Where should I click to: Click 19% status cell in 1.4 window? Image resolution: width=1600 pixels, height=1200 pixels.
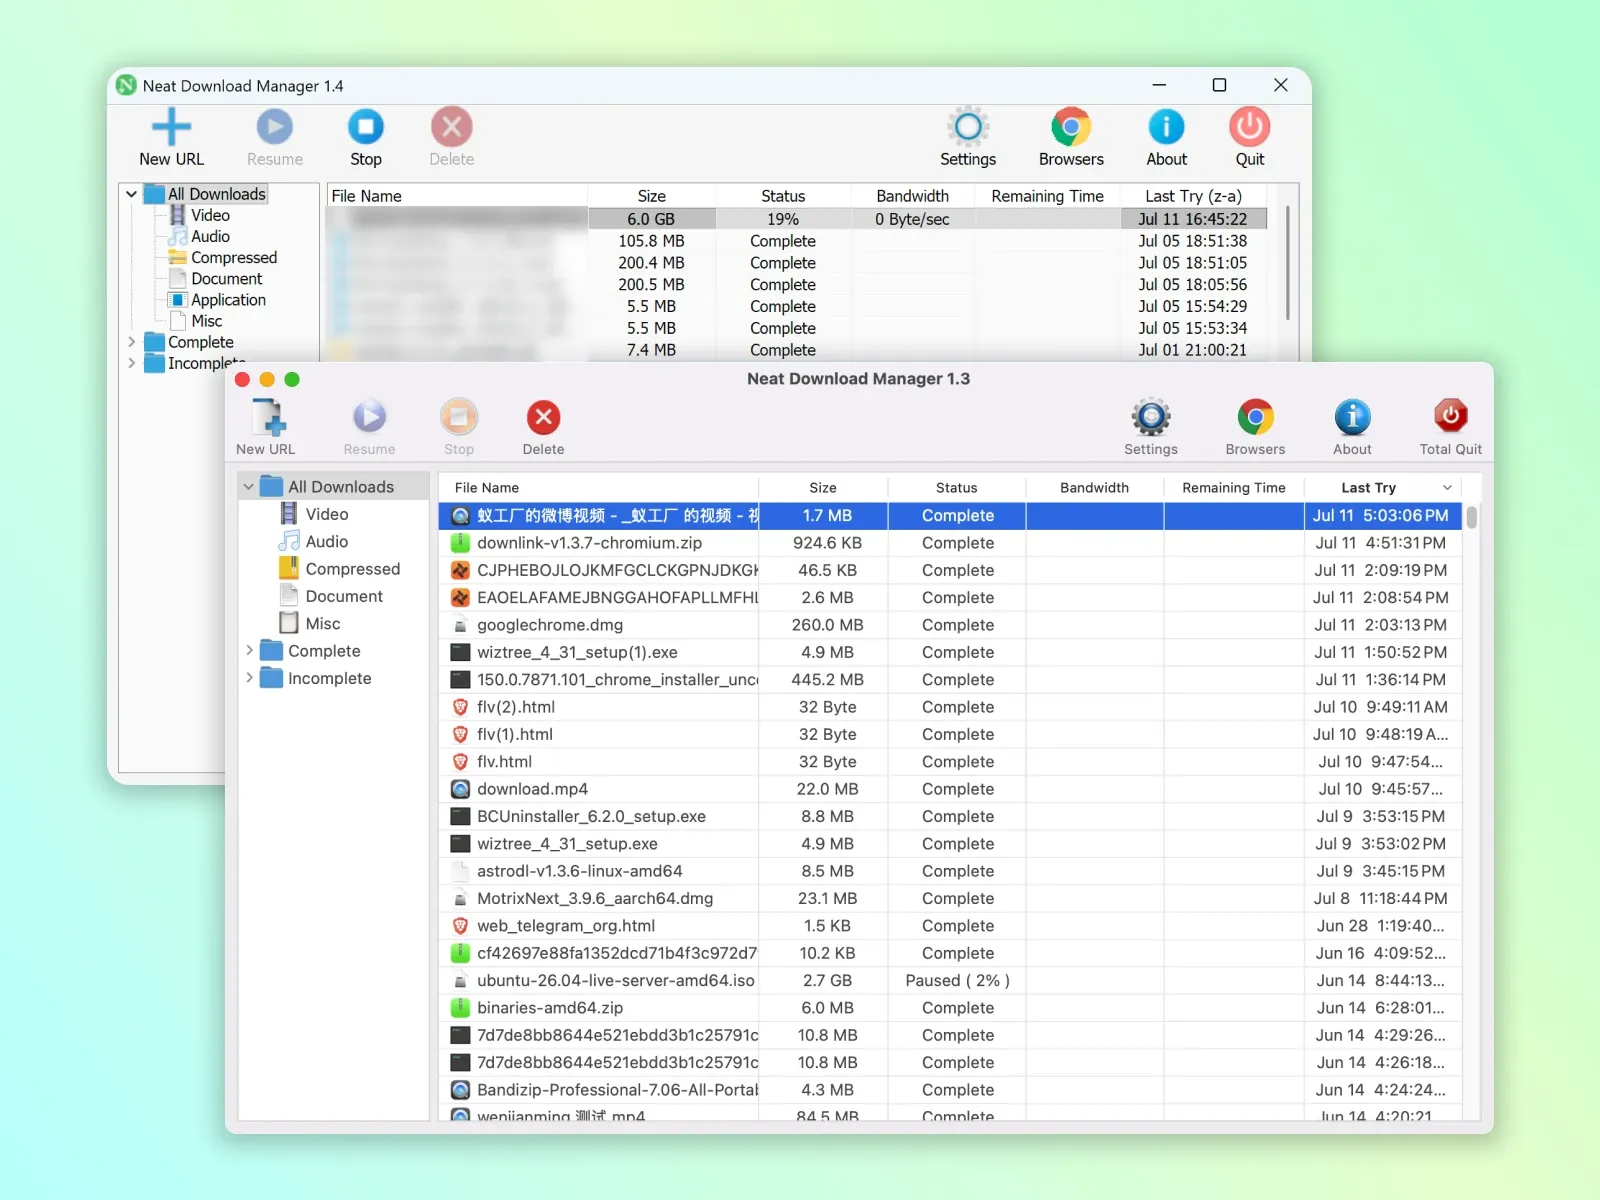(783, 219)
